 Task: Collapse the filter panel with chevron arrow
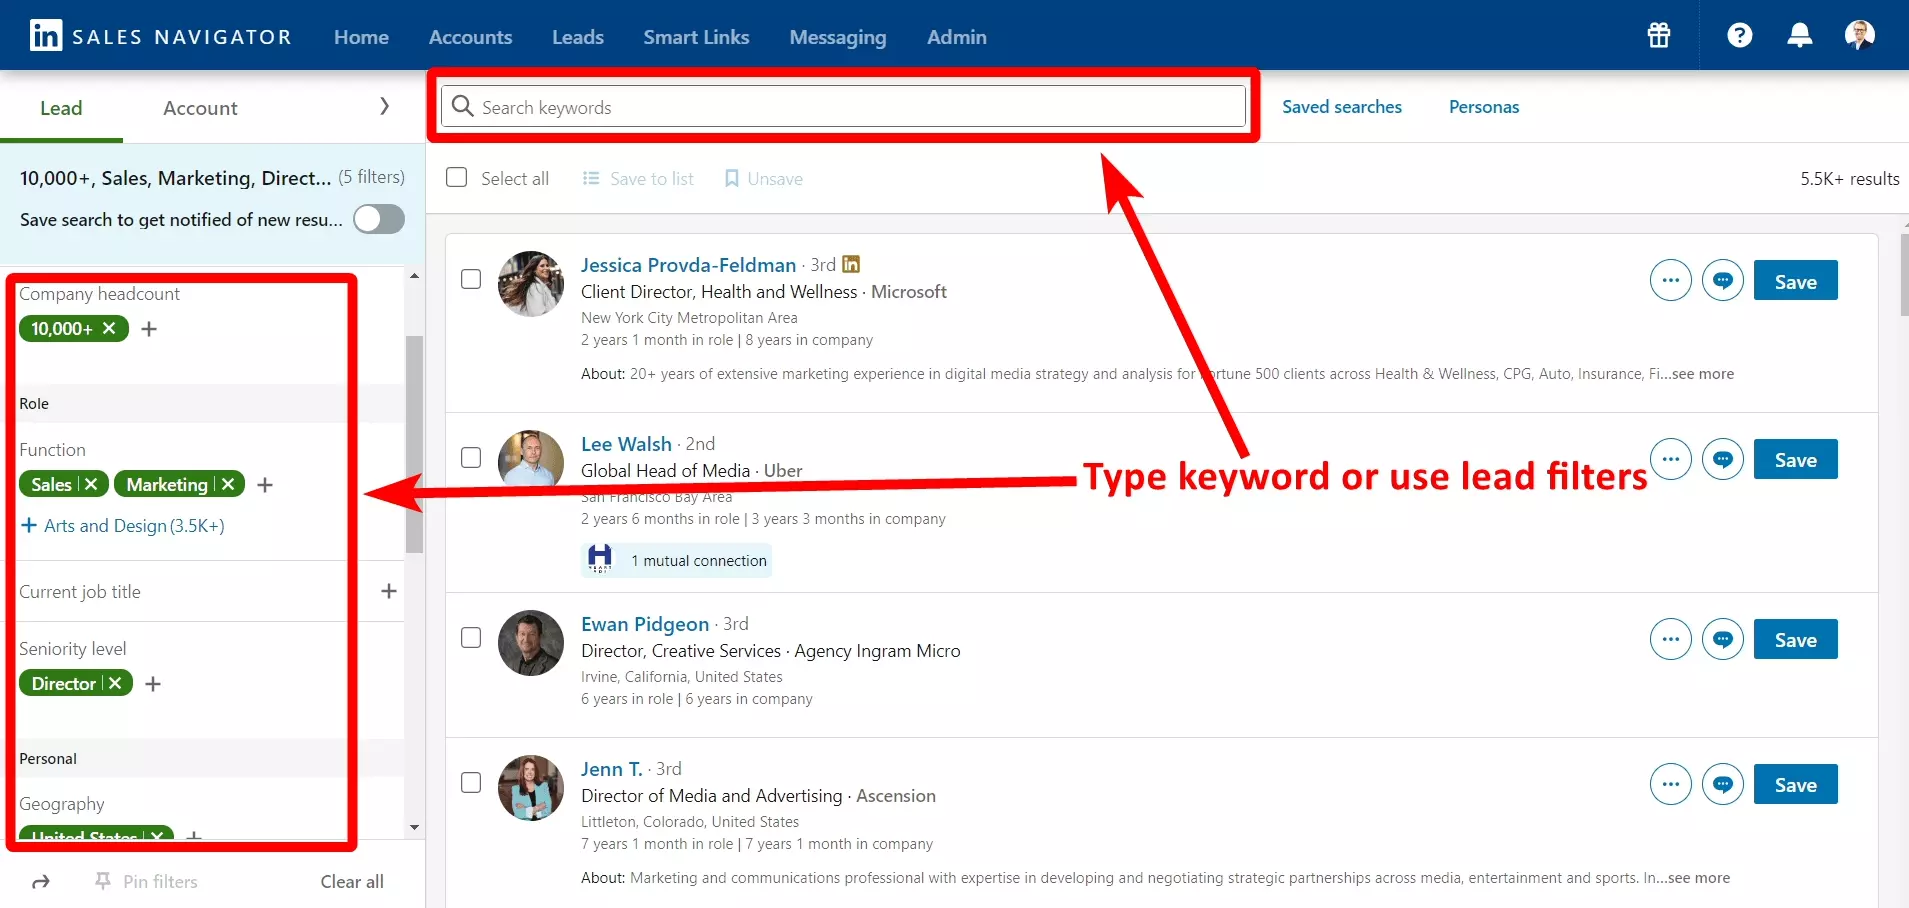click(x=384, y=107)
